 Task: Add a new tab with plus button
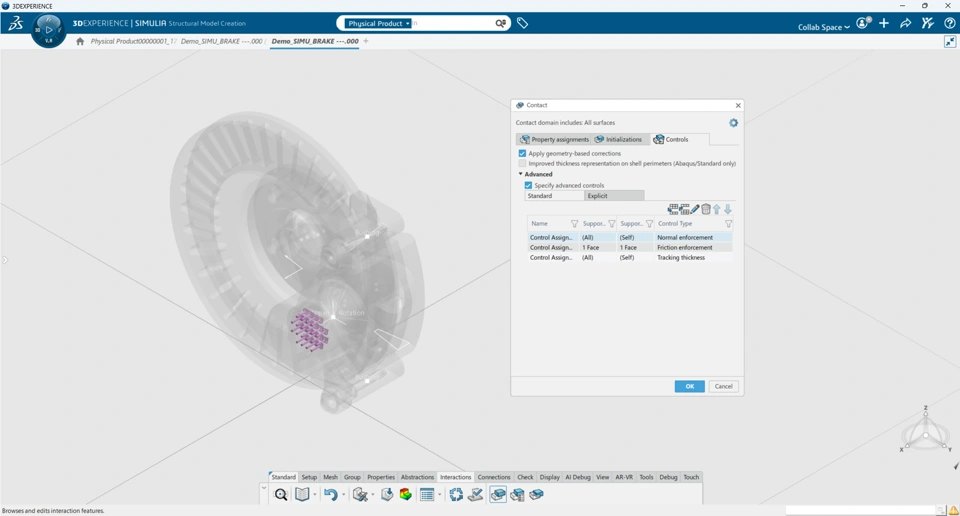366,42
